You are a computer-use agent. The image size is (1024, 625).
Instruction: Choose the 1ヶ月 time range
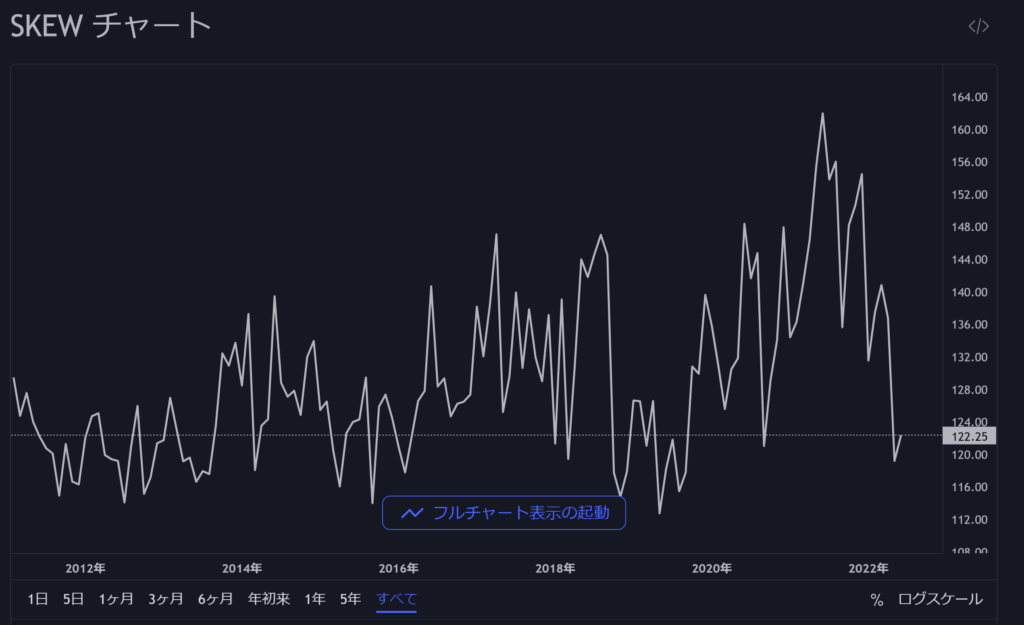pyautogui.click(x=116, y=599)
